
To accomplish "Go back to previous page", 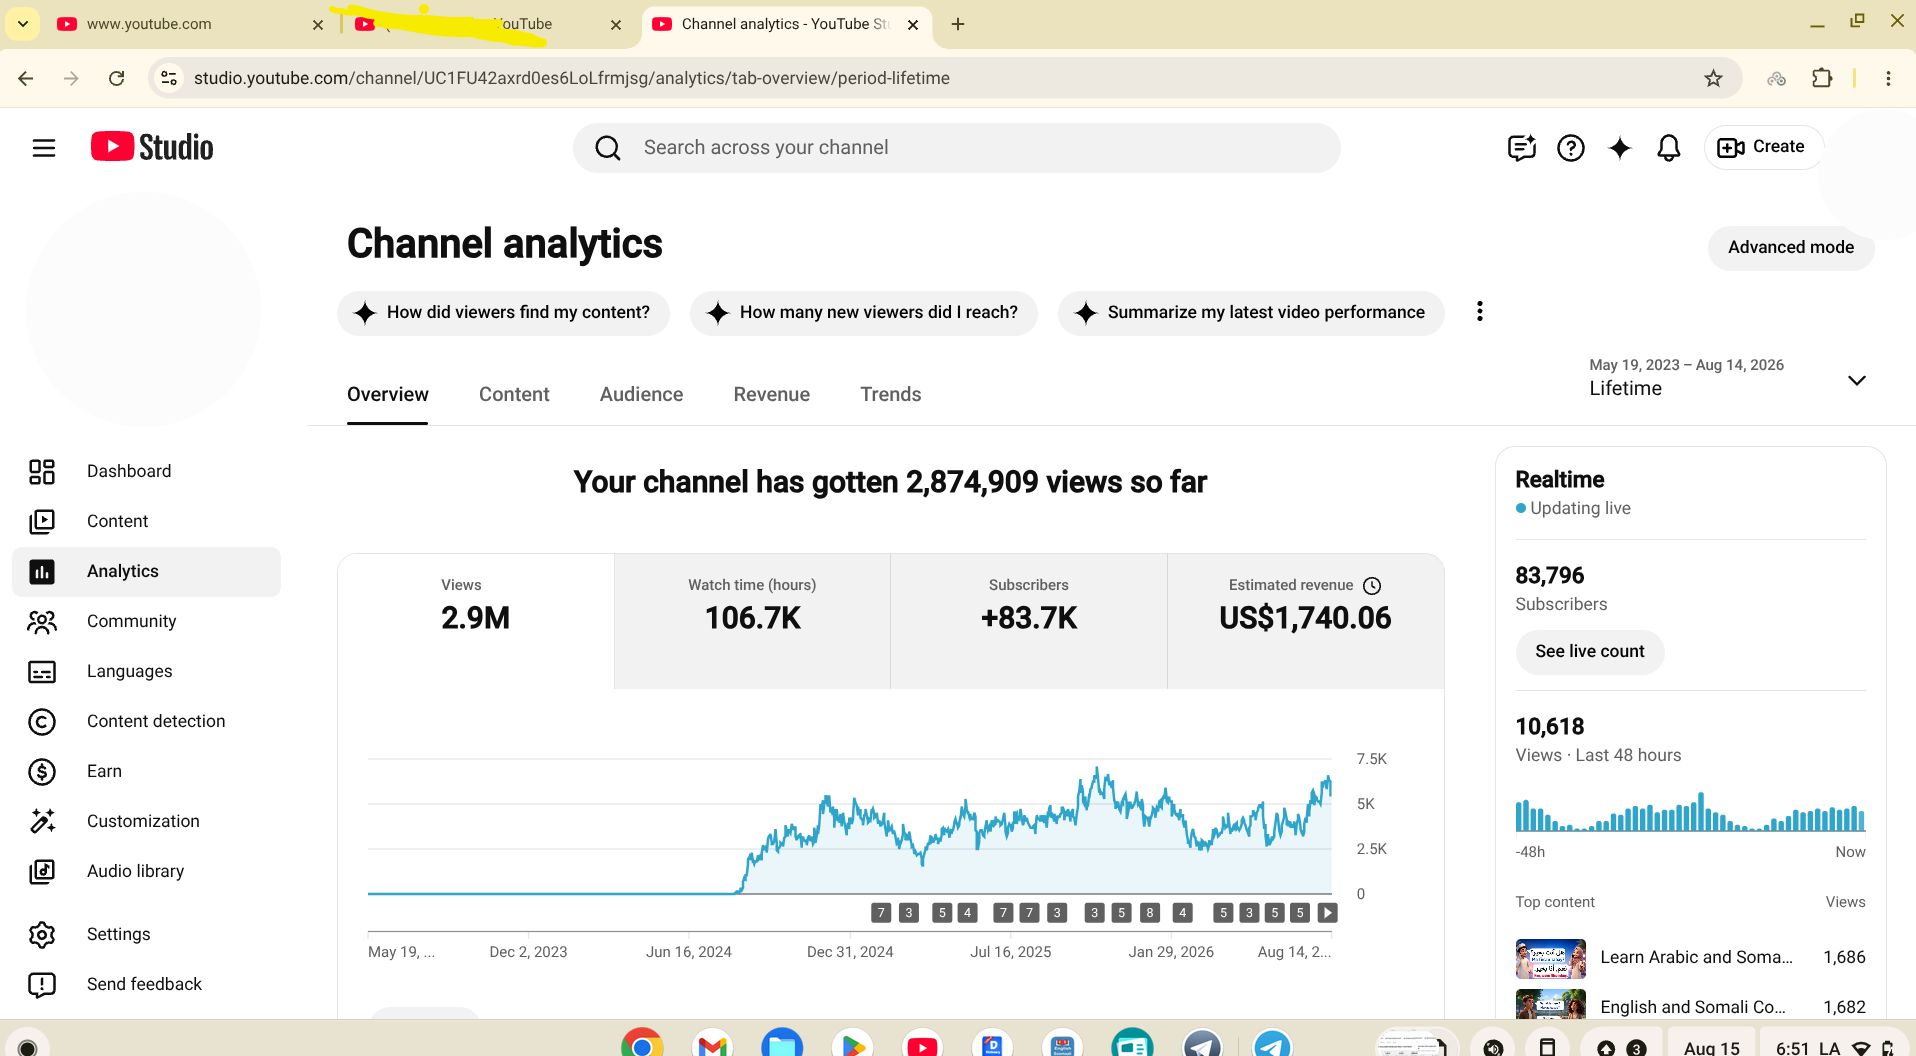I will pos(26,78).
